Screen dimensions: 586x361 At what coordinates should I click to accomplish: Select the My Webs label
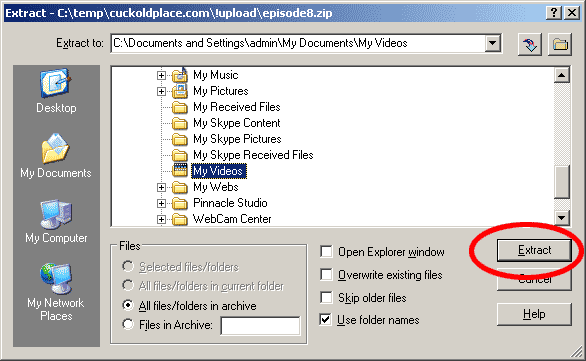point(216,187)
